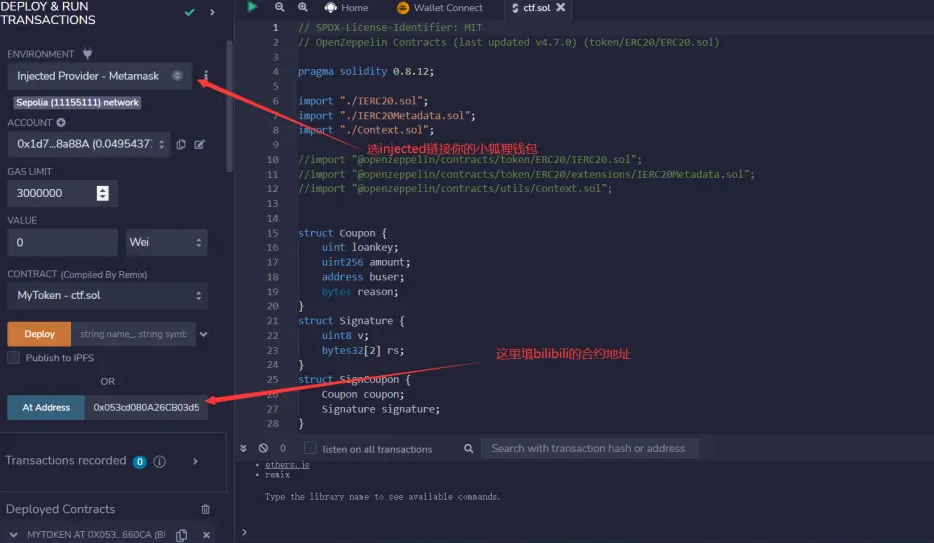Click code line 6 import ./IERC20.sol
934x543 pixels.
[x=363, y=101]
